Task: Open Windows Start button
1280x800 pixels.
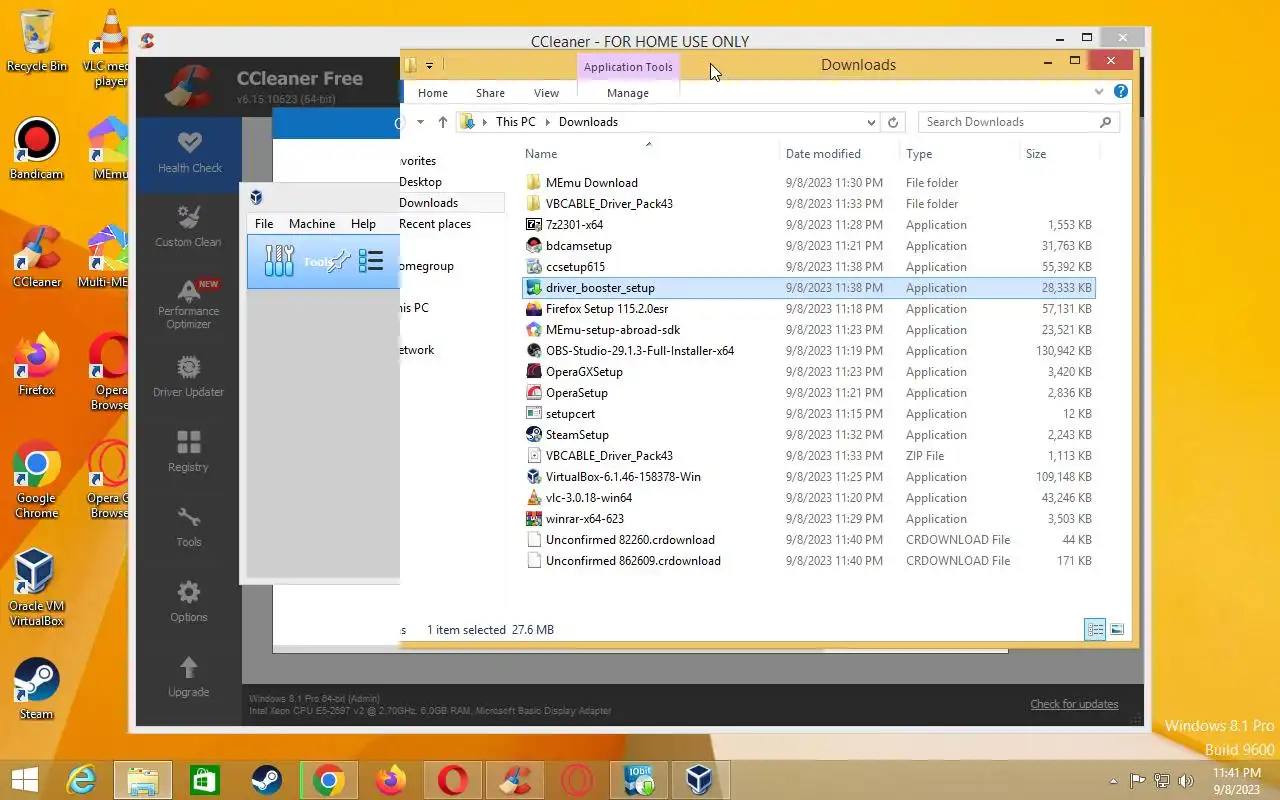Action: [x=24, y=780]
